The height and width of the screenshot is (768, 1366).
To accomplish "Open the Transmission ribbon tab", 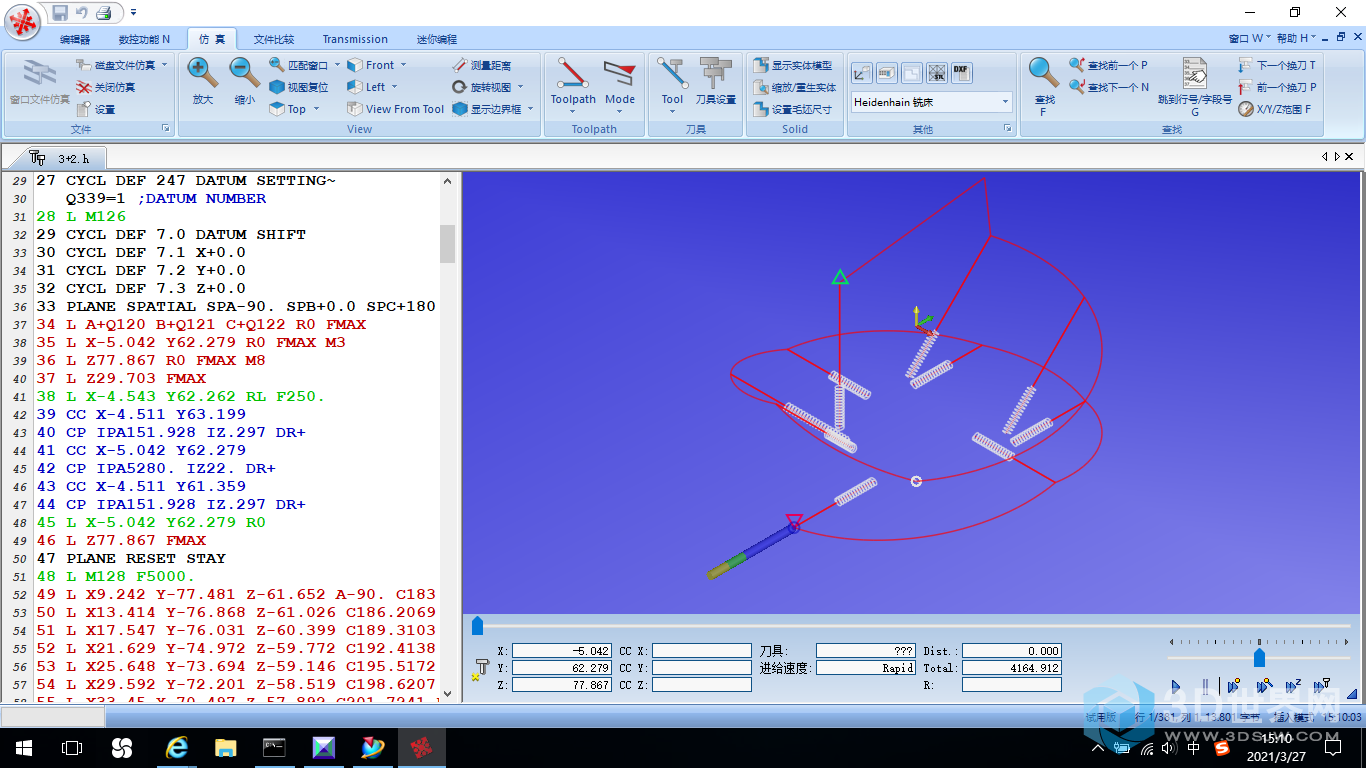I will click(355, 39).
